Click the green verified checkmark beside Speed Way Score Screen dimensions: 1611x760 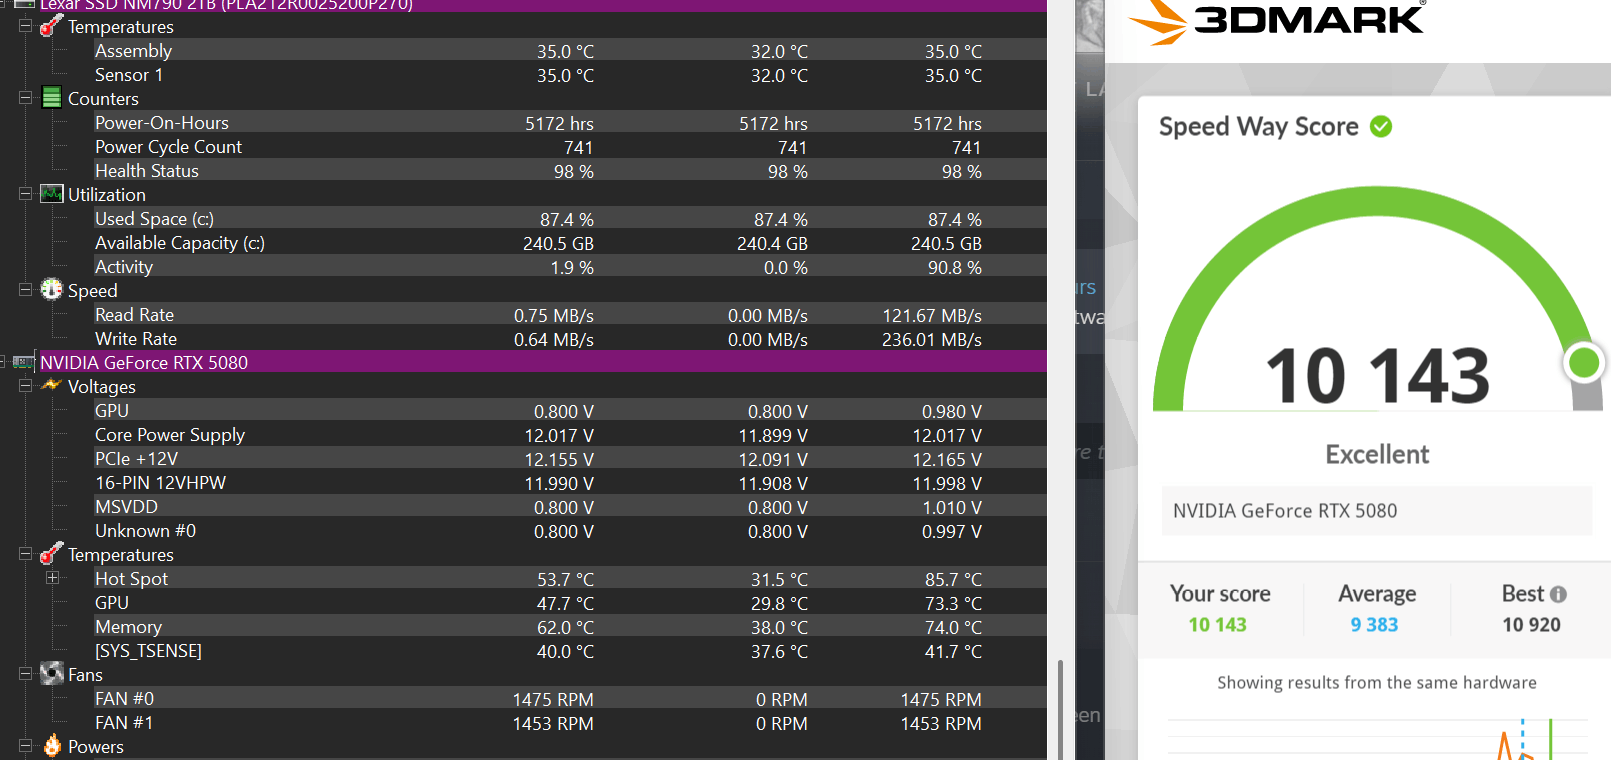[x=1381, y=127]
